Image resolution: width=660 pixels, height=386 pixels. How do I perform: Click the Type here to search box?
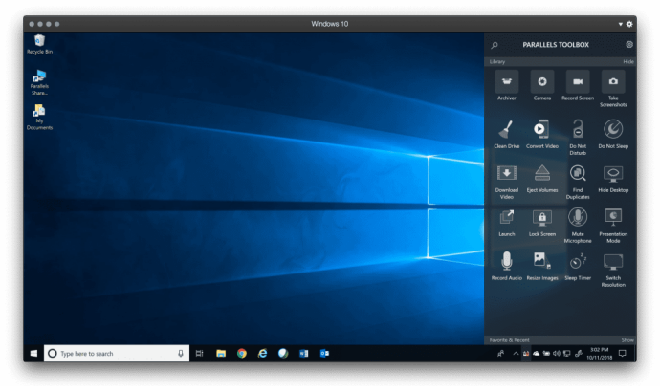[116, 354]
